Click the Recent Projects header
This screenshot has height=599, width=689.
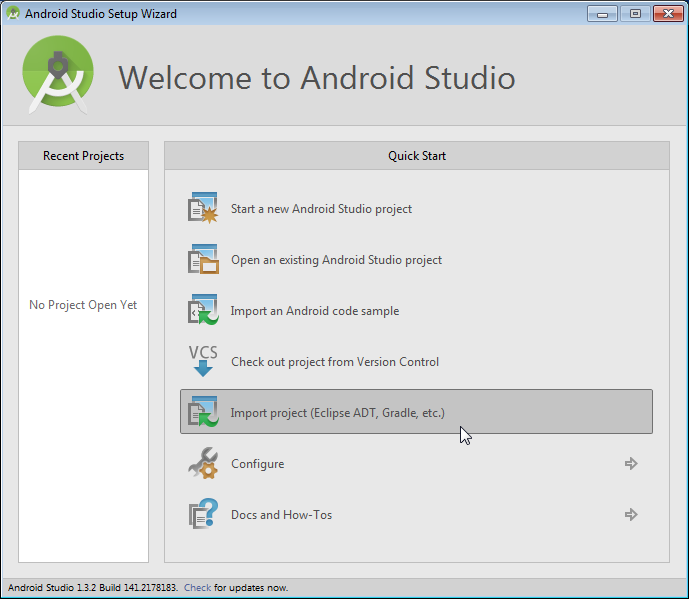(x=83, y=156)
